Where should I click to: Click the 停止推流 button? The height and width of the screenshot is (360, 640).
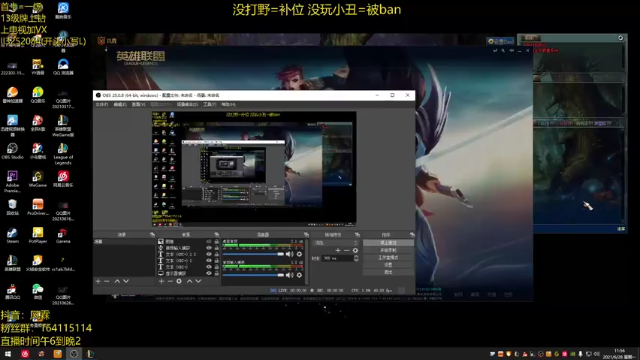click(x=388, y=243)
